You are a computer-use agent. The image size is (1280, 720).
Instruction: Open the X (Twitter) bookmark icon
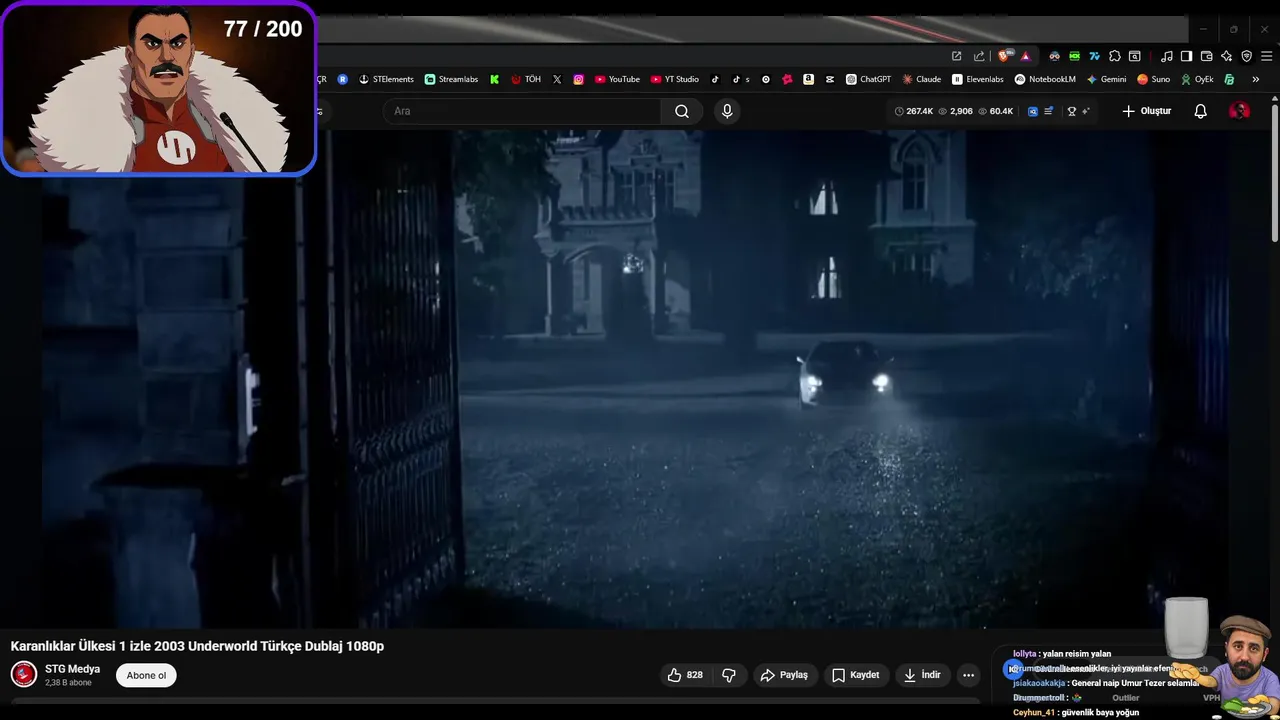(557, 79)
